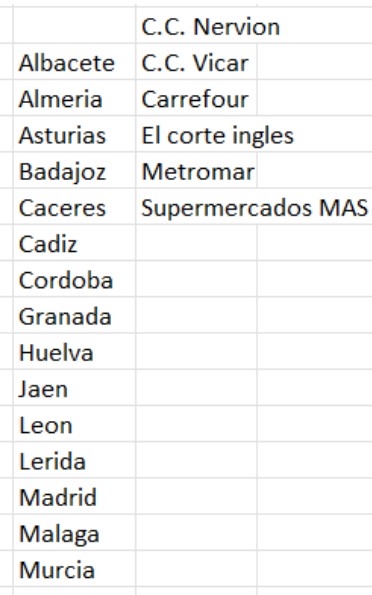The image size is (372, 595).
Task: Select the Jaen cell
Action: pos(74,388)
